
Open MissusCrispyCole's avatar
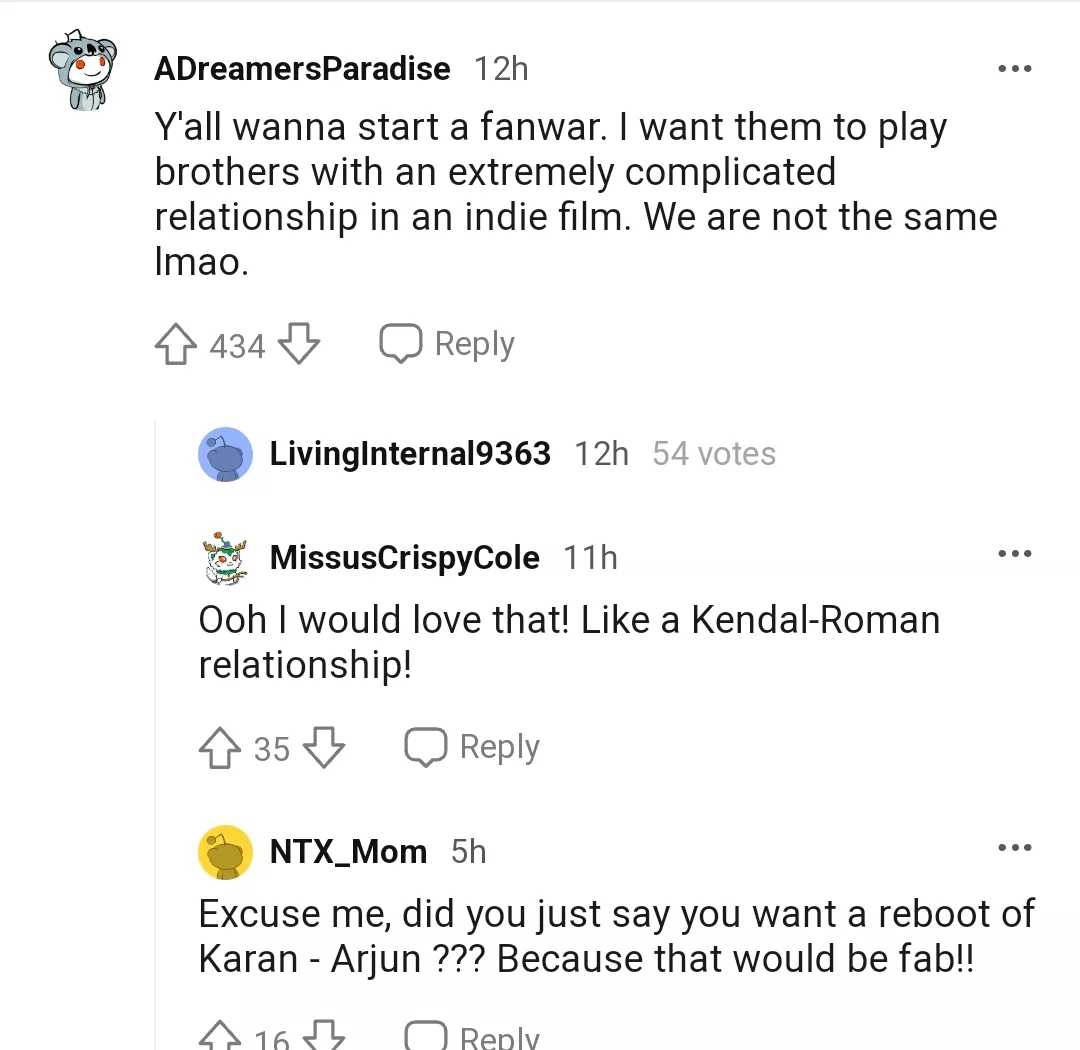tap(225, 558)
